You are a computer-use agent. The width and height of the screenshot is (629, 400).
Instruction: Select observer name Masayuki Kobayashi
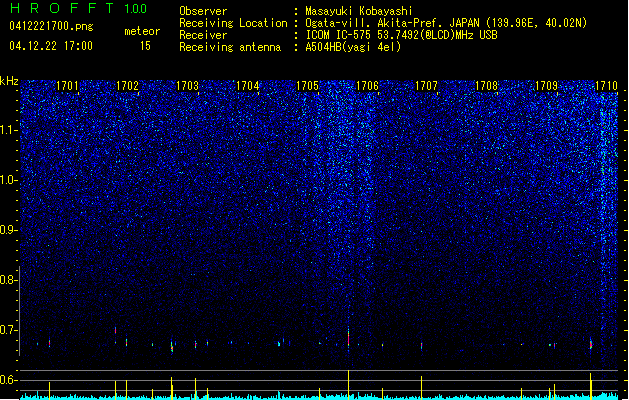point(359,11)
